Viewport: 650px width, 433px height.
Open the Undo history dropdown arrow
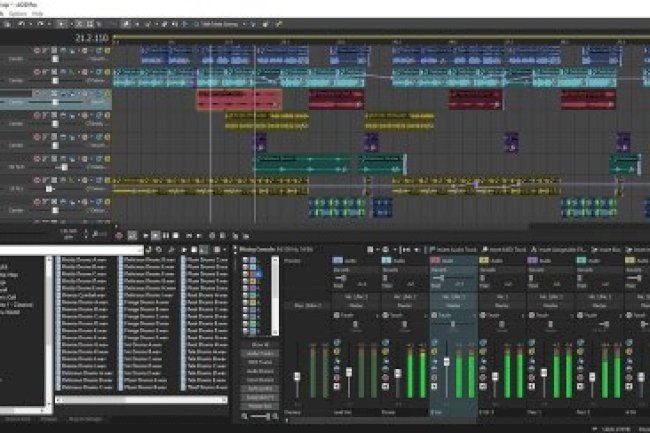[x=29, y=24]
